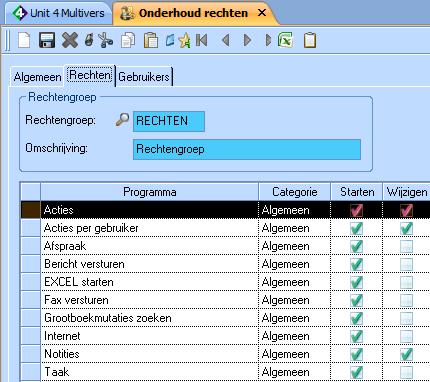The image size is (430, 382).
Task: Click the blue book icon
Action: point(170,40)
